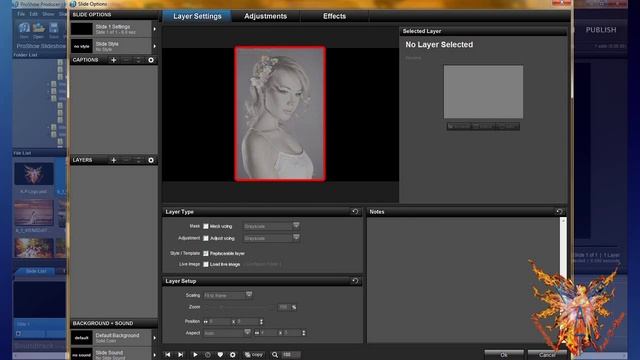Click the Slide Options window title icon
This screenshot has width=640, height=360.
(x=73, y=4)
